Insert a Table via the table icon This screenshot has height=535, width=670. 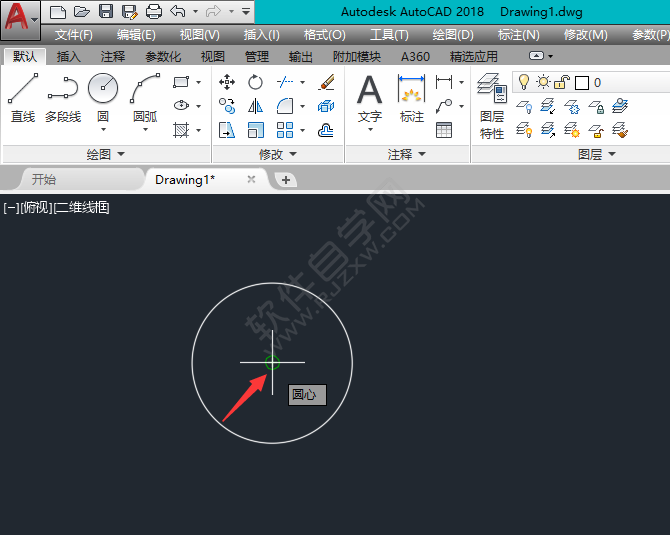tap(444, 130)
